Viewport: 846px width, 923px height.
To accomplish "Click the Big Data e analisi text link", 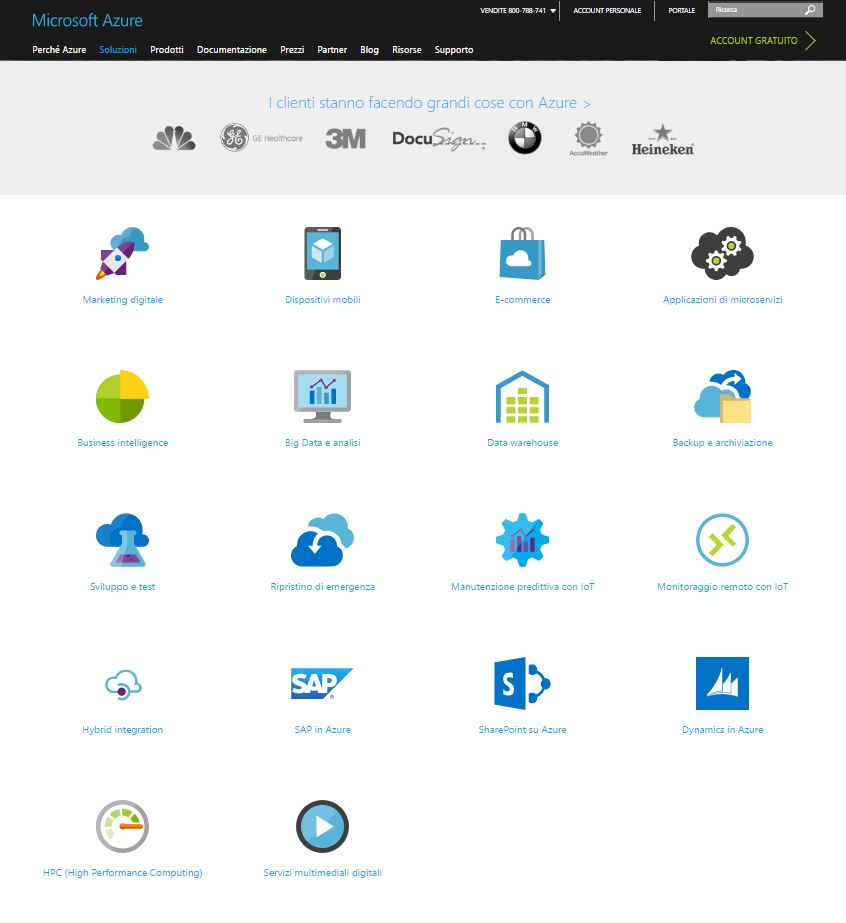I will click(x=323, y=443).
